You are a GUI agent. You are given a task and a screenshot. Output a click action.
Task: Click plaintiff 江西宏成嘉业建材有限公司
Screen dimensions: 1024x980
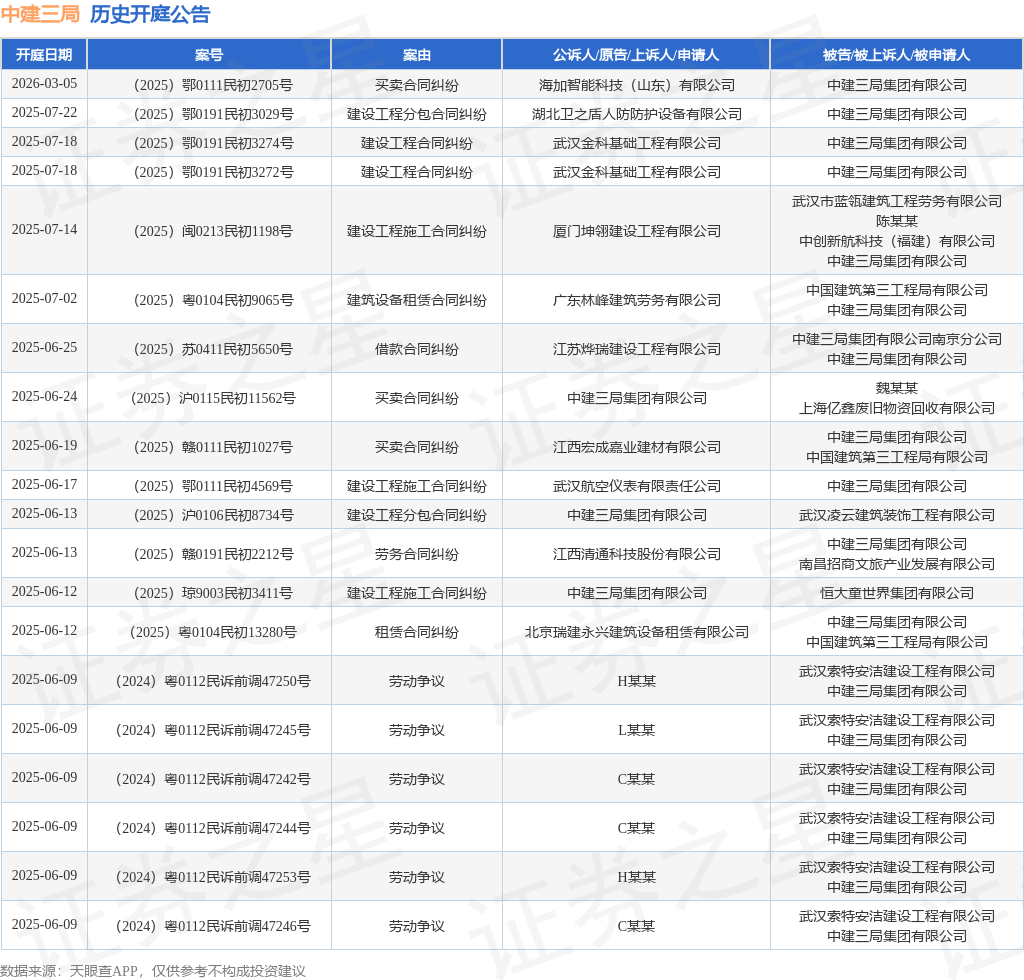[x=637, y=447]
